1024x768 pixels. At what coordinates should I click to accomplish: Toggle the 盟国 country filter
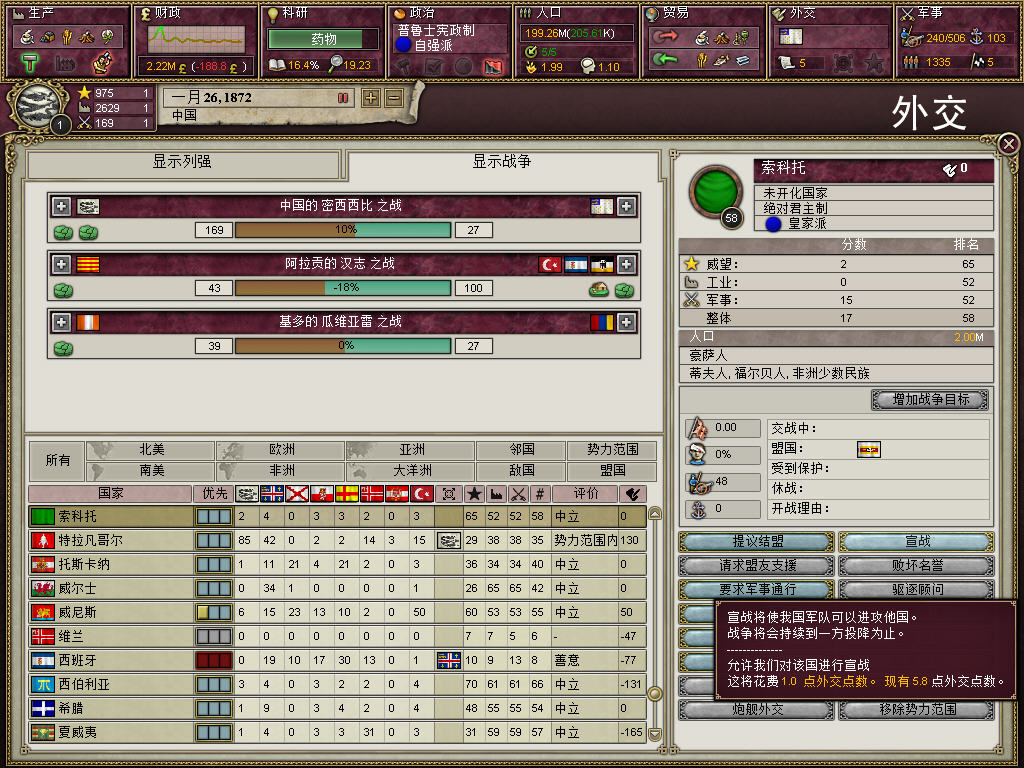click(x=612, y=470)
